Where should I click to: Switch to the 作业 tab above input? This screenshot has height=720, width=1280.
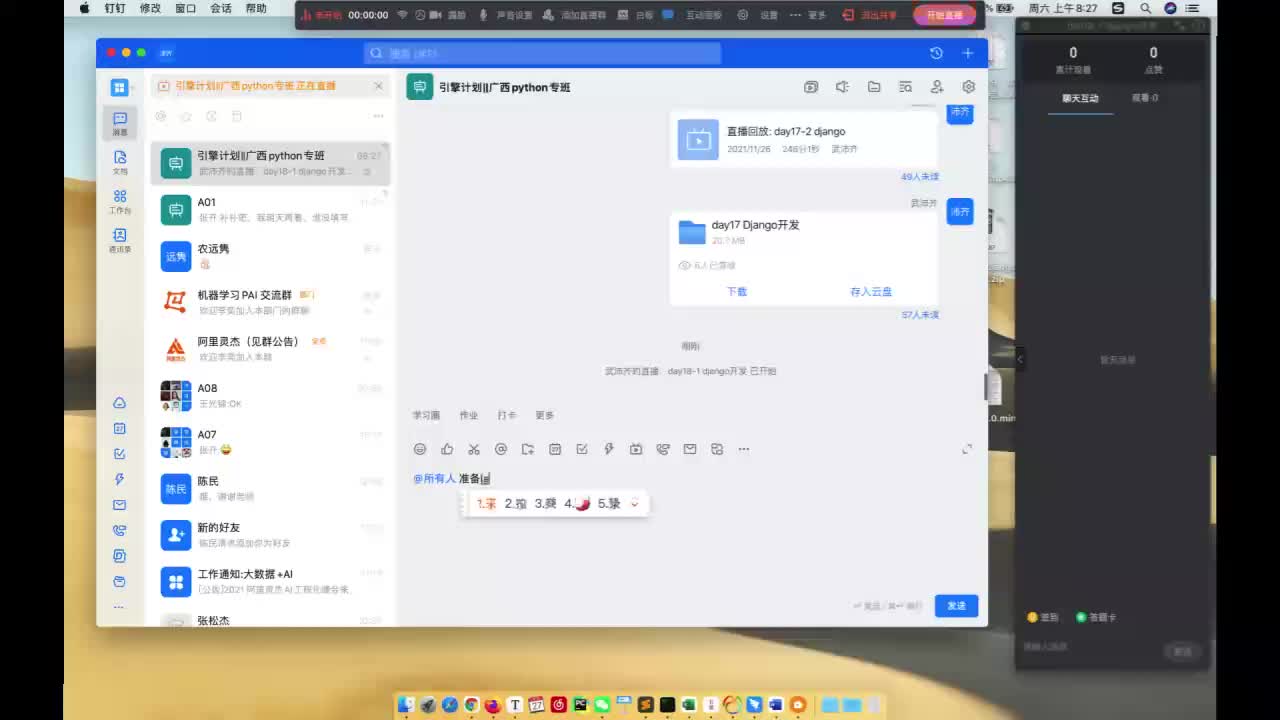468,415
